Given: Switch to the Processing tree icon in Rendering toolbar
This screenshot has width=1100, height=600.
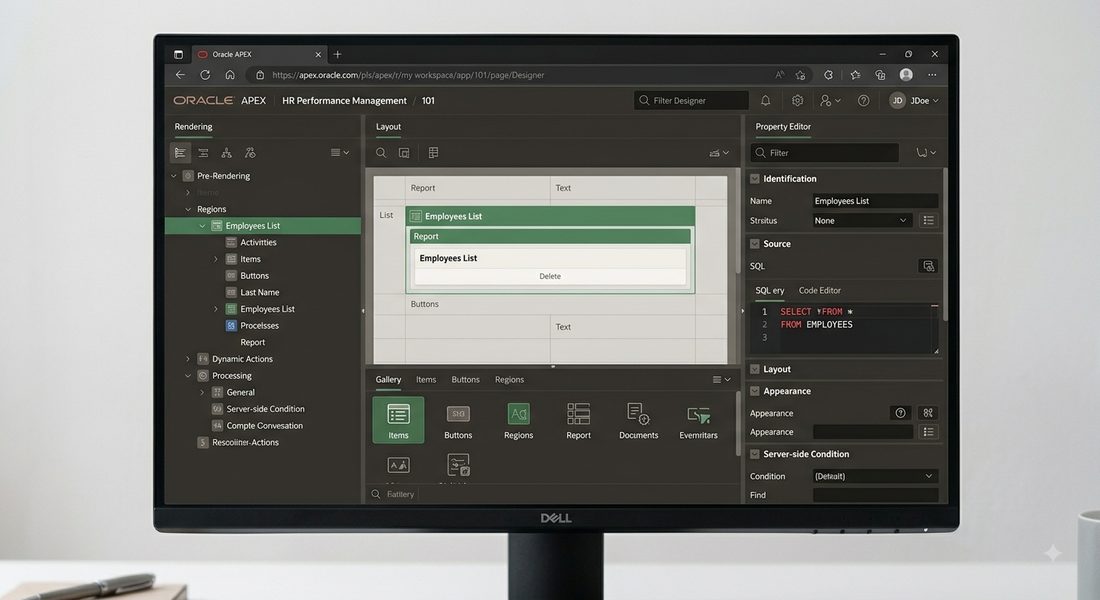Looking at the screenshot, I should point(227,152).
